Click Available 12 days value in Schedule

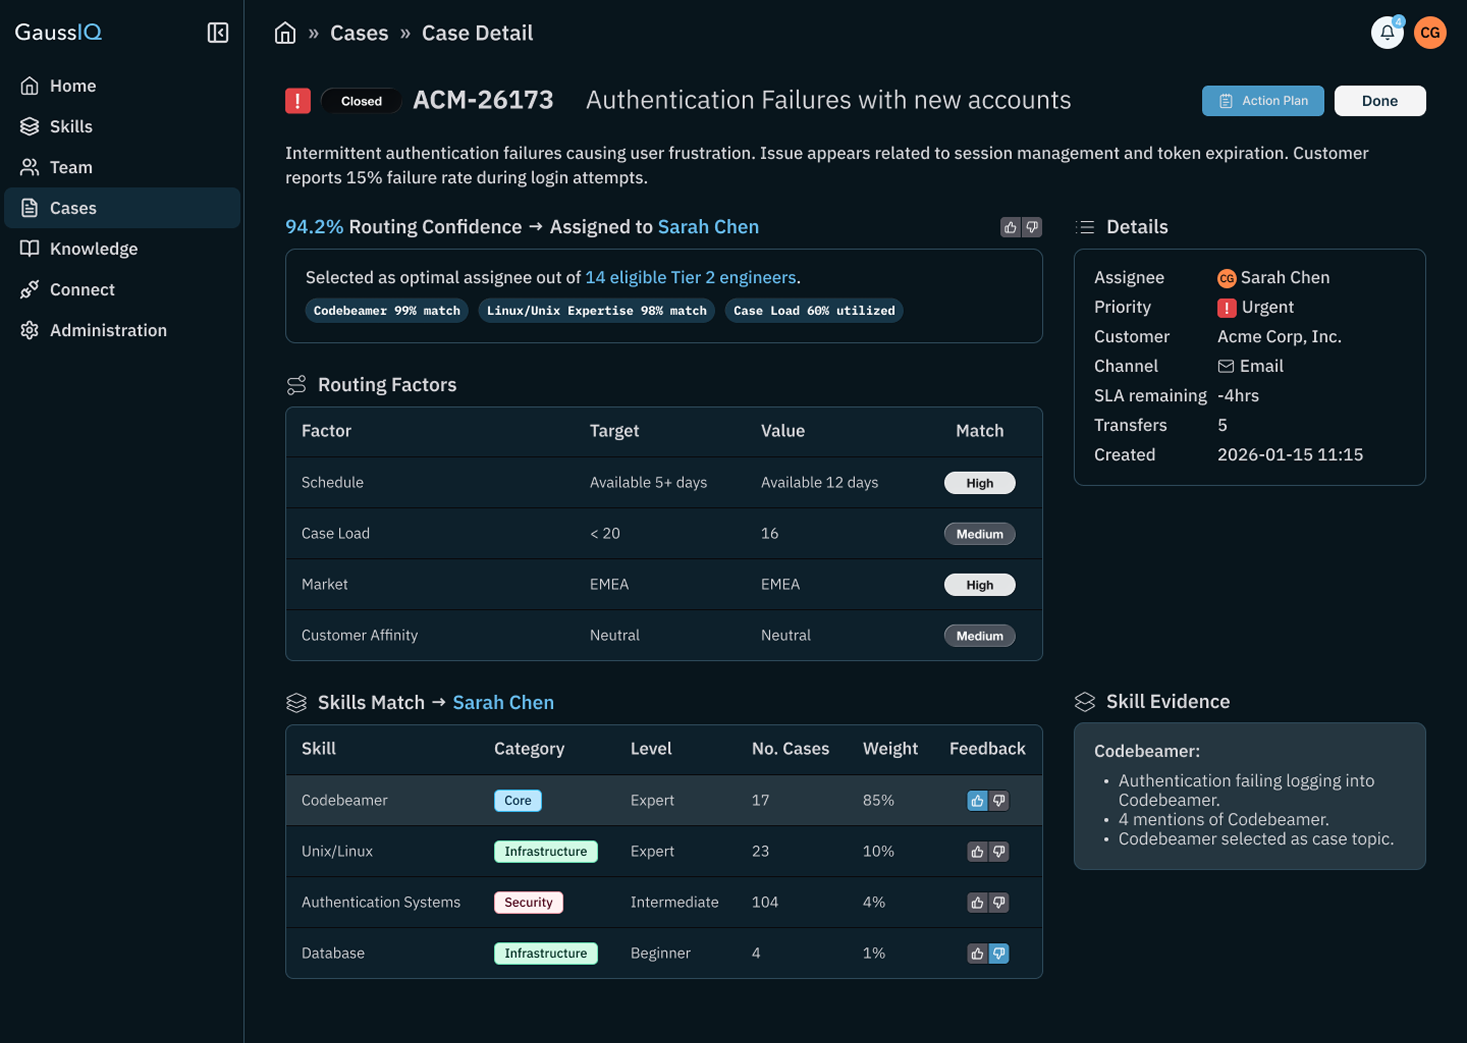tap(820, 483)
